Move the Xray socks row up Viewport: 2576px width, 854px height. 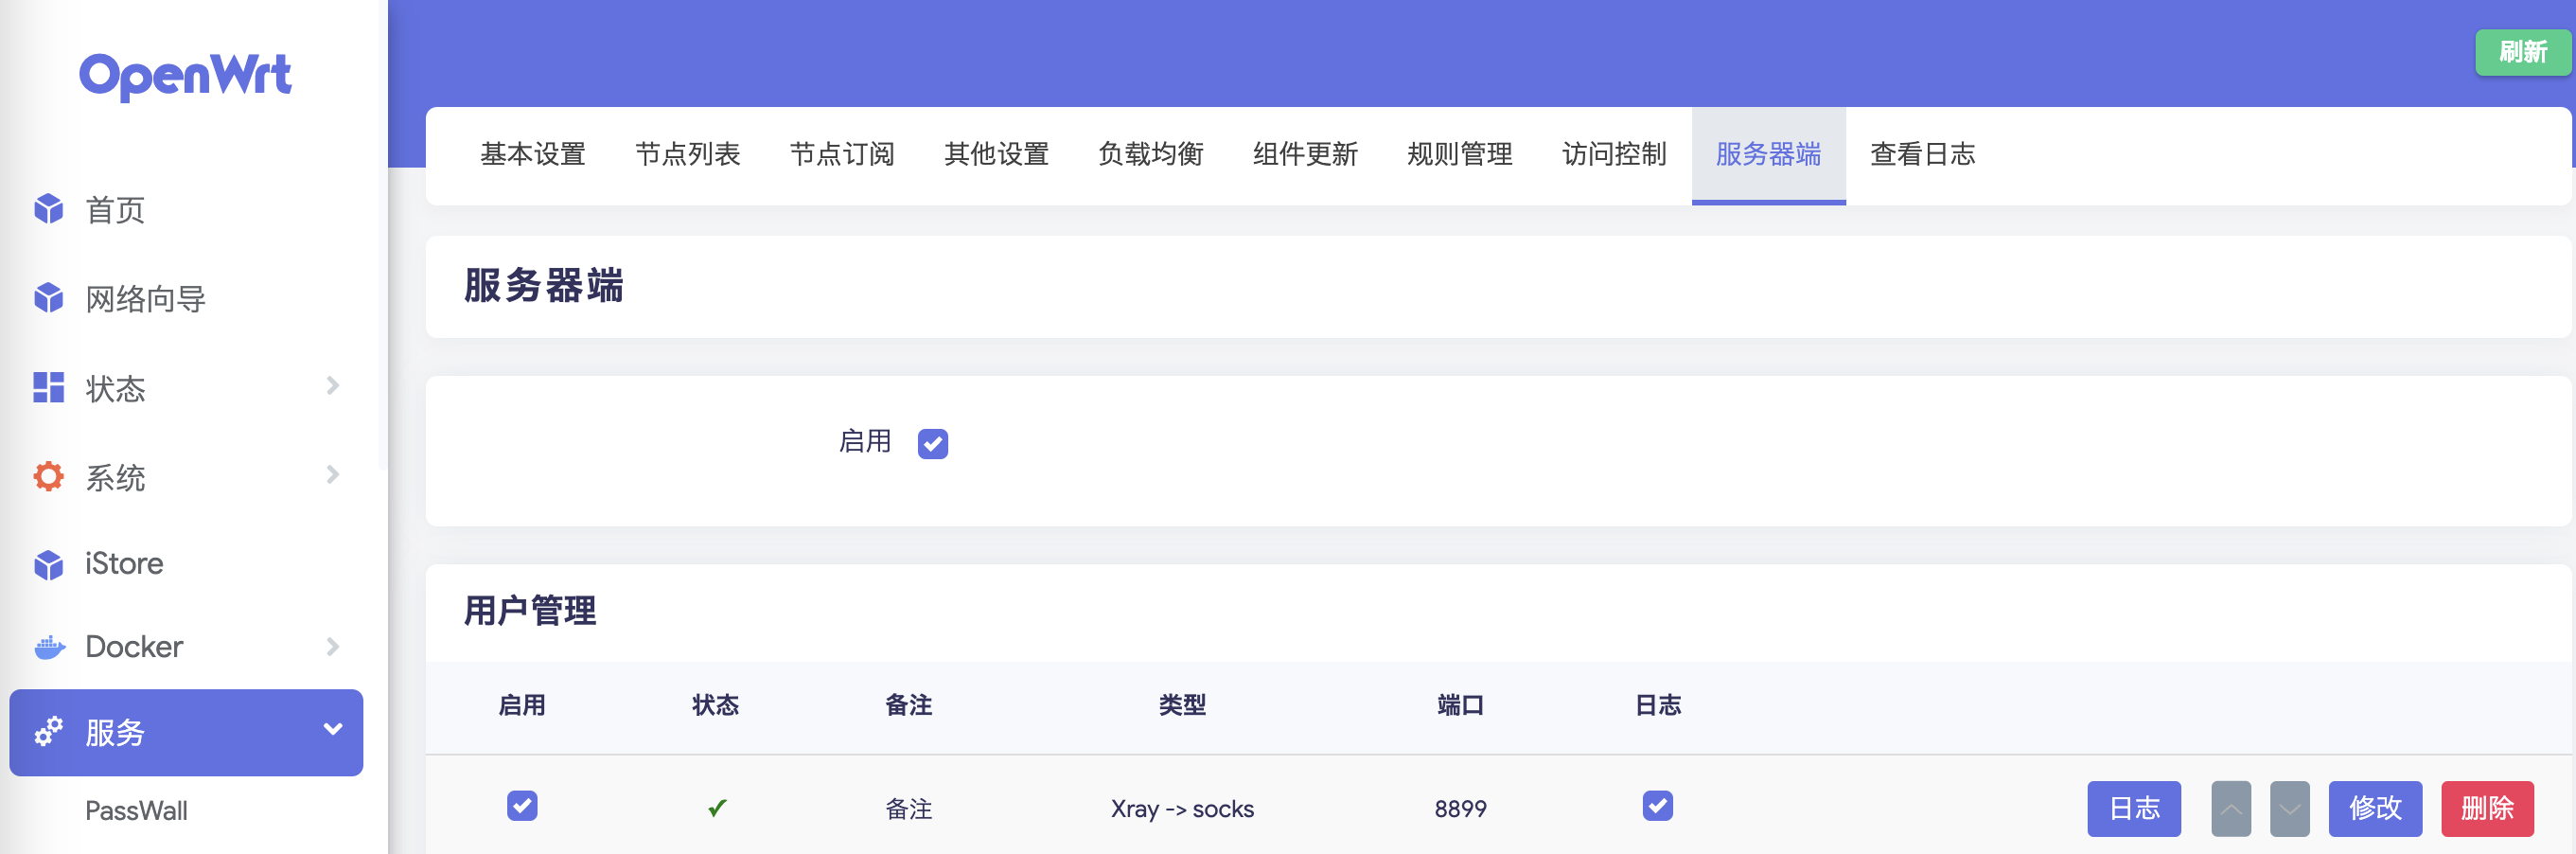tap(2230, 808)
